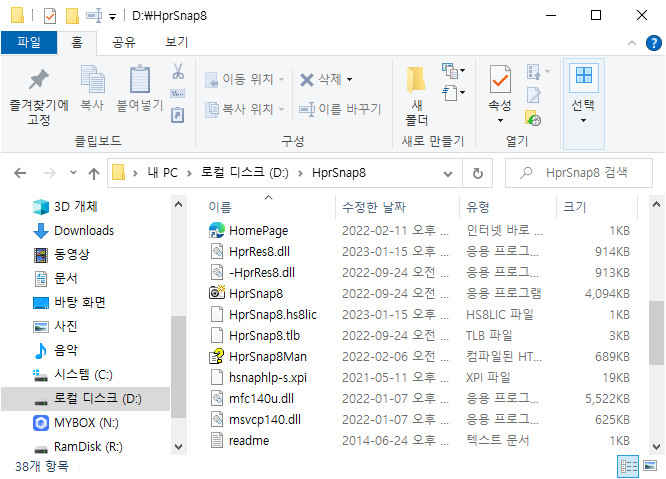Screen dimensions: 666x479
Task: Click the Edit icon in Open group
Action: pyautogui.click(x=533, y=95)
